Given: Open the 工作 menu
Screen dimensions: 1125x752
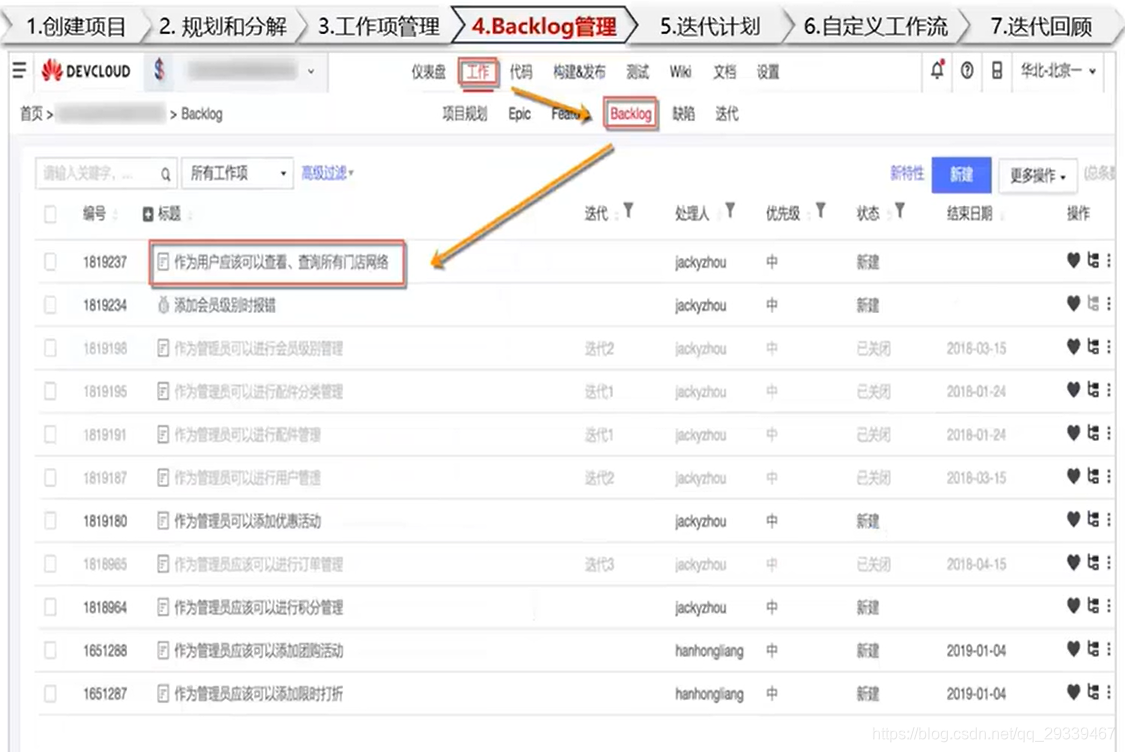Looking at the screenshot, I should 478,72.
